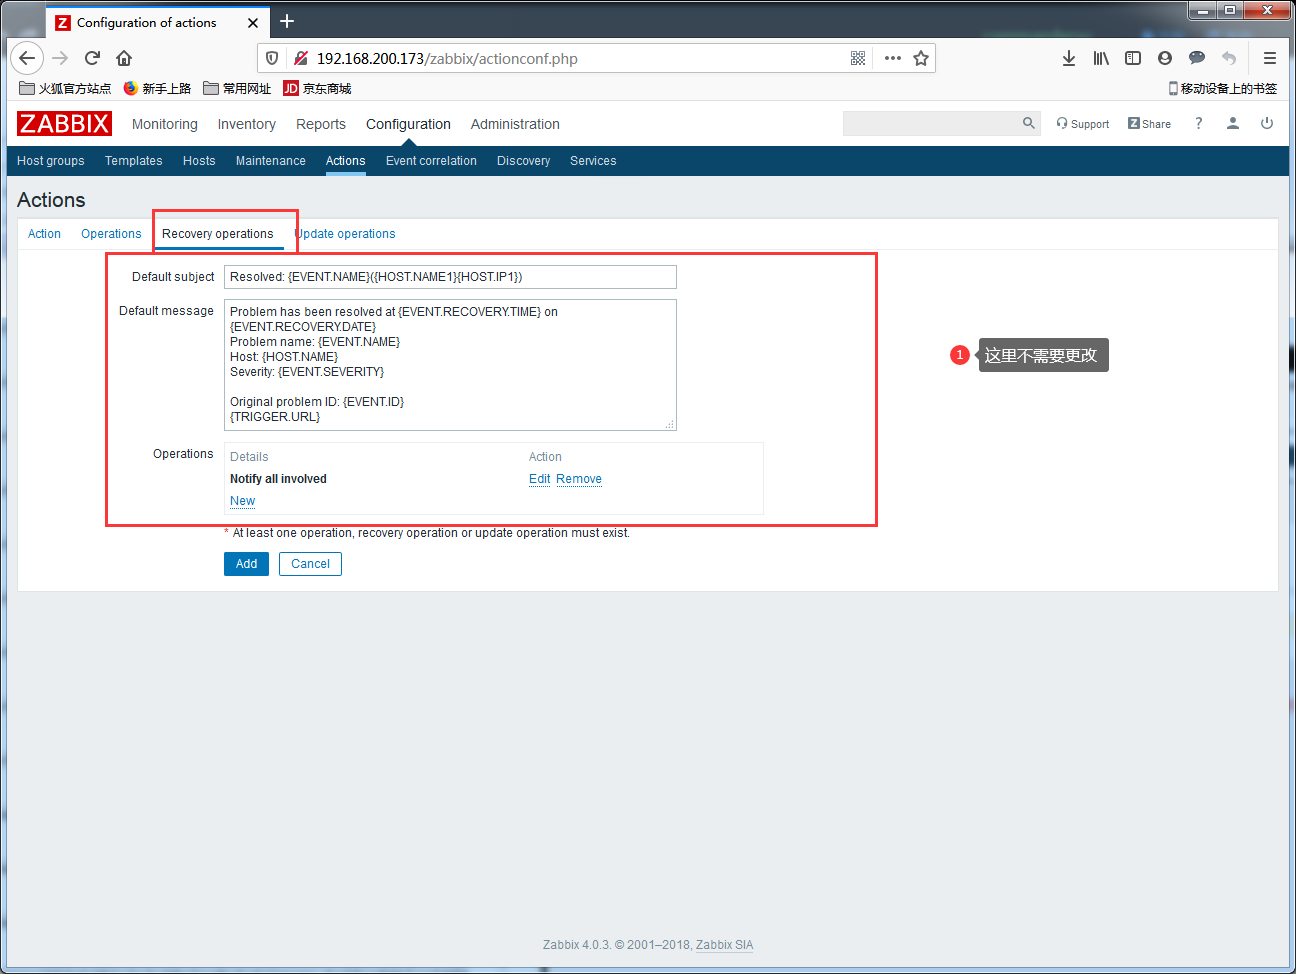This screenshot has width=1296, height=974.
Task: Open the page QR code icon
Action: [x=858, y=58]
